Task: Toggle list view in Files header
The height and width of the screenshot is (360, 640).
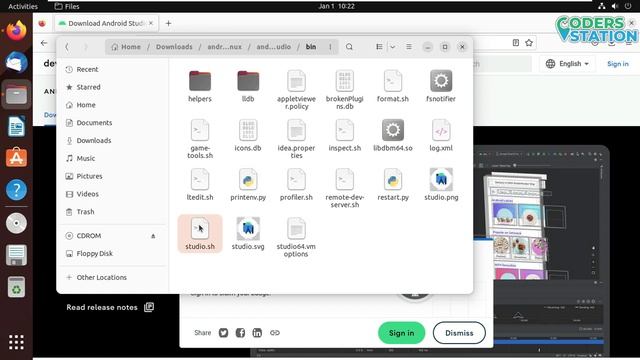Action: tap(379, 47)
